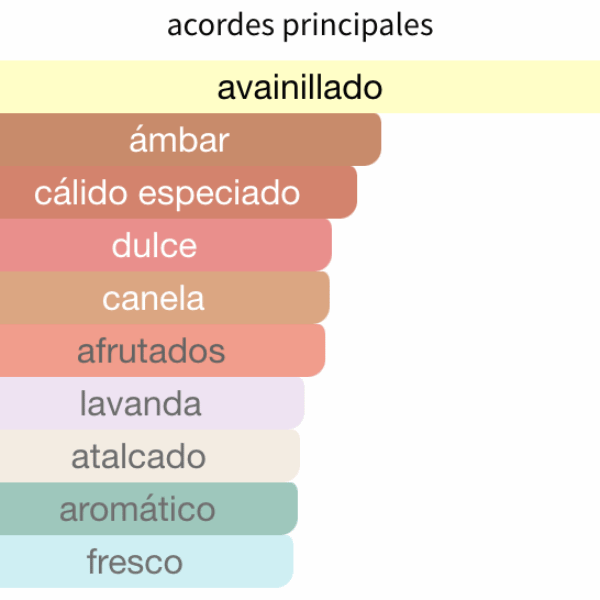This screenshot has width=600, height=600.
Task: Open the cálido especiado accord
Action: click(x=179, y=192)
